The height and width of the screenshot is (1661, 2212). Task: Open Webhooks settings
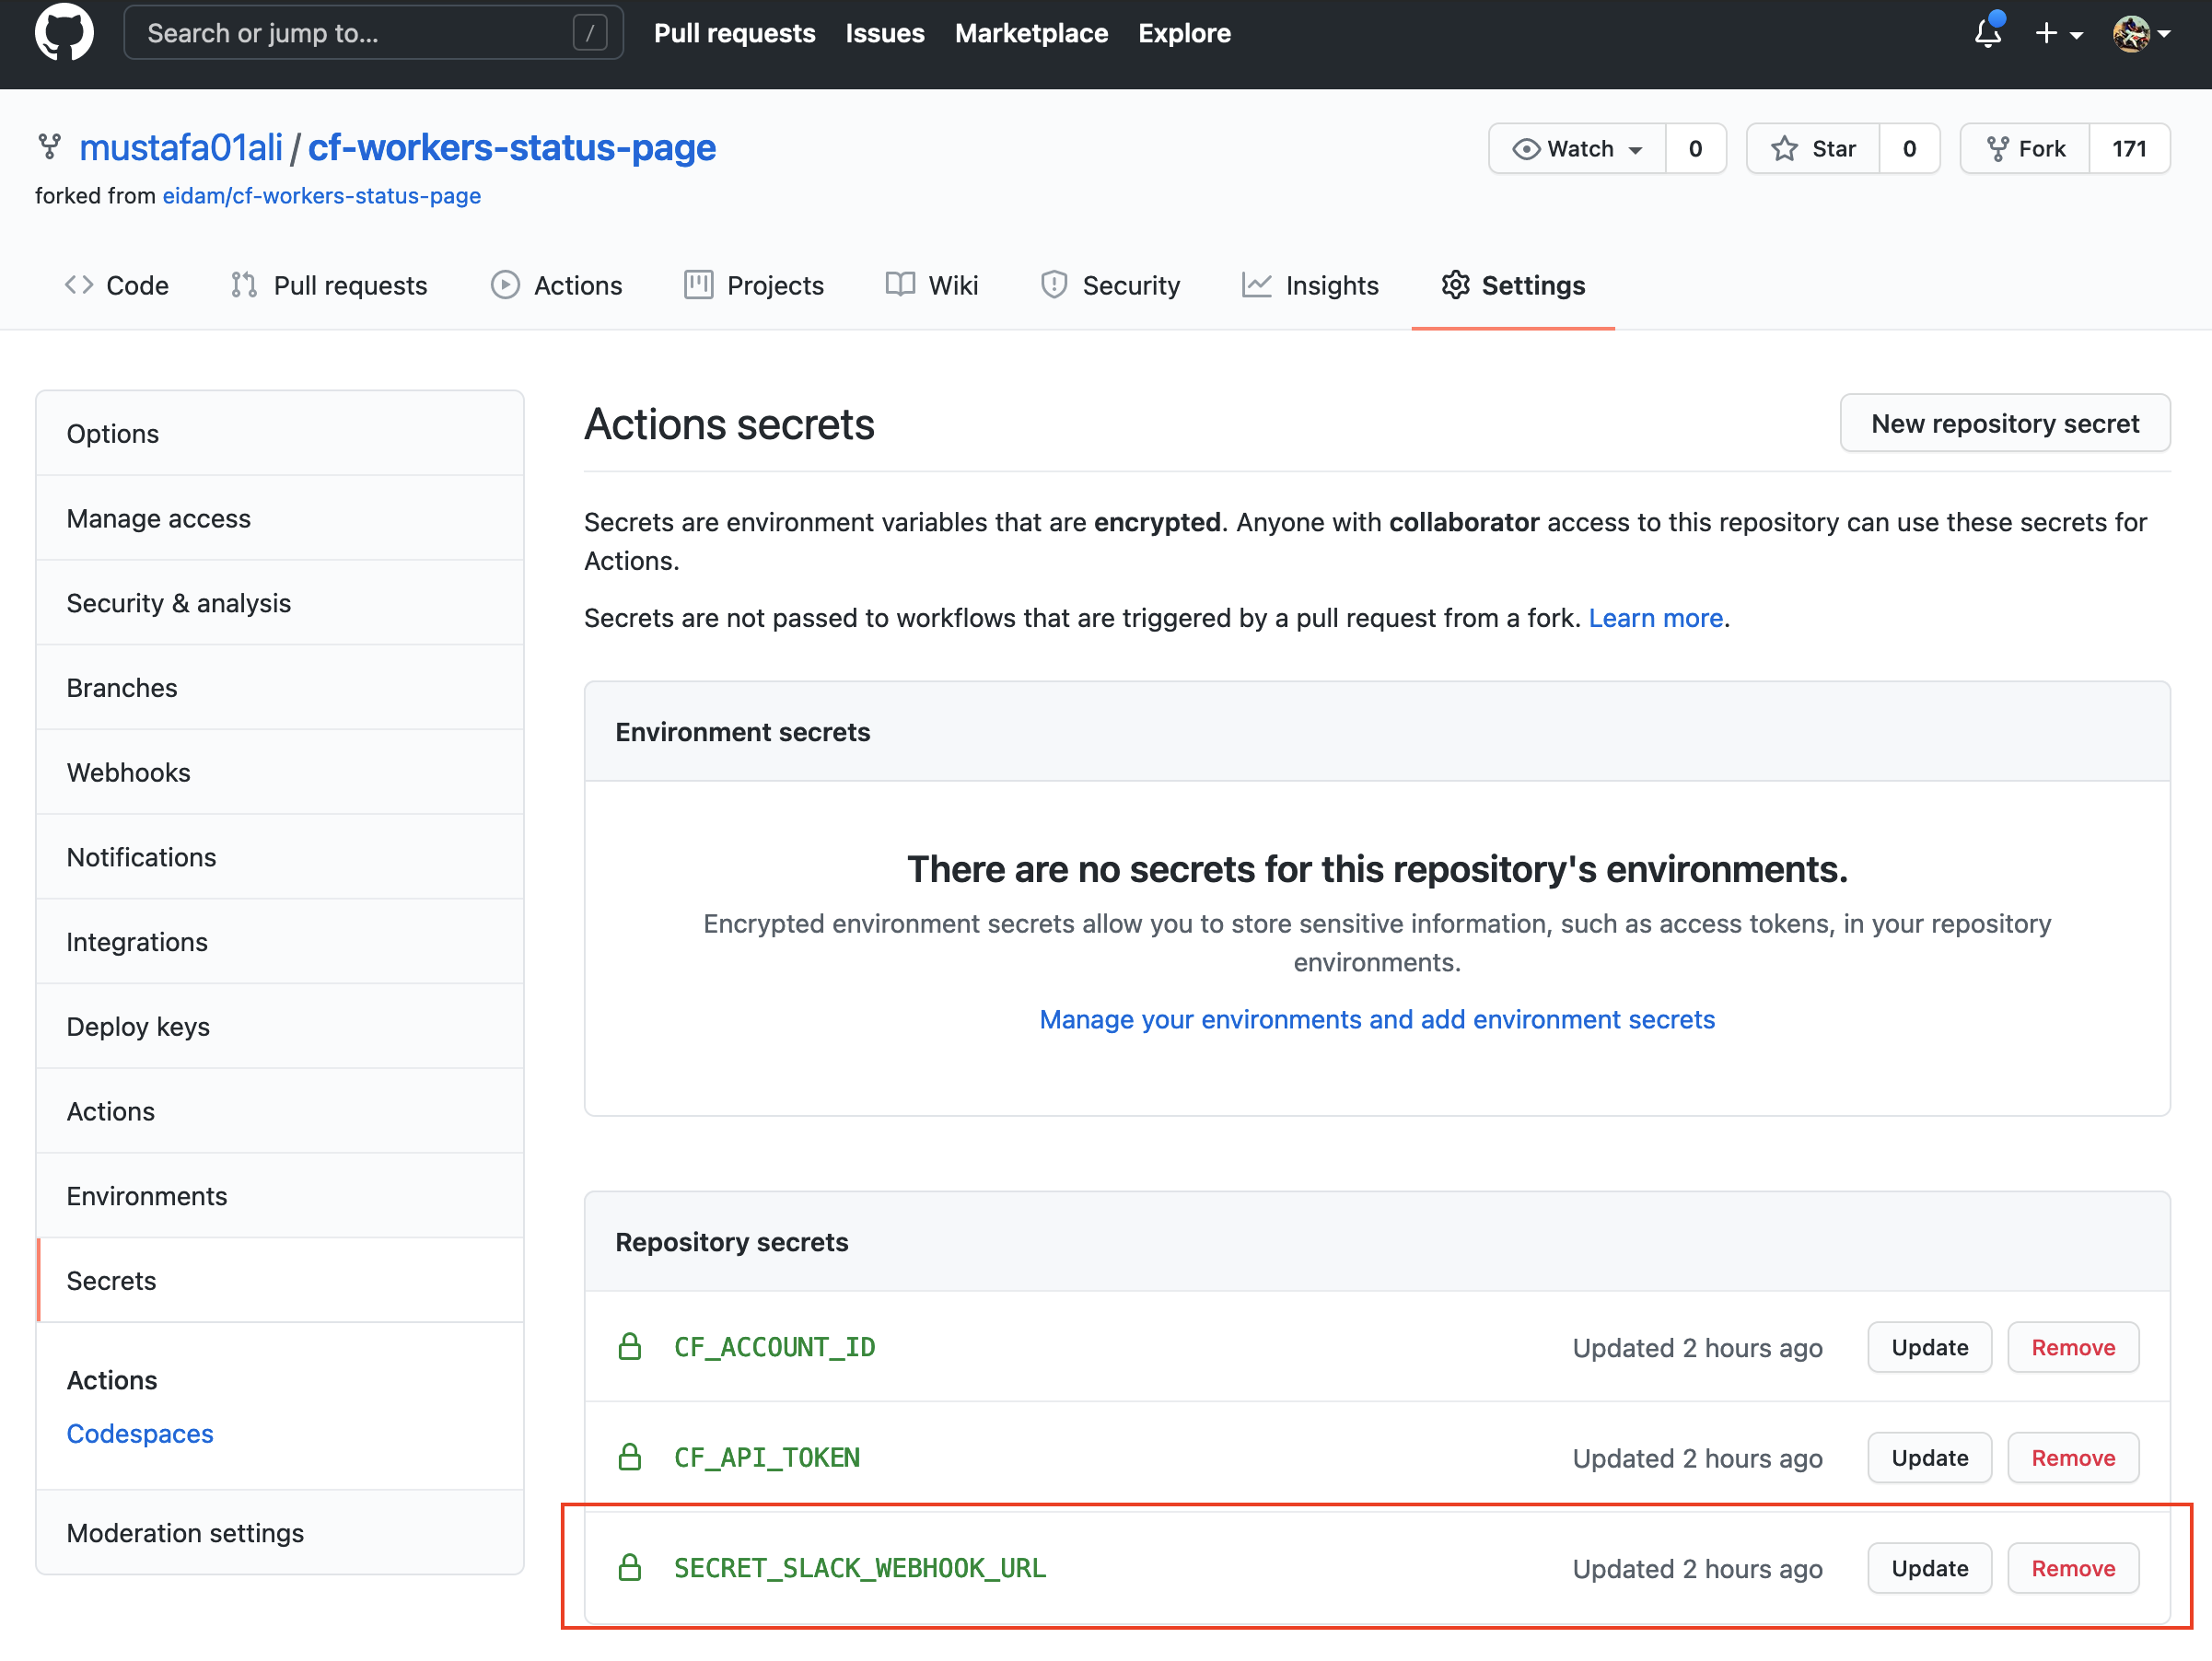280,773
